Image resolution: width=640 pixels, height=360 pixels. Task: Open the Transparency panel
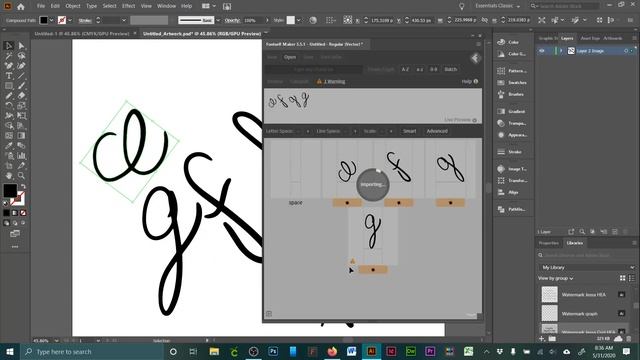[x=512, y=123]
